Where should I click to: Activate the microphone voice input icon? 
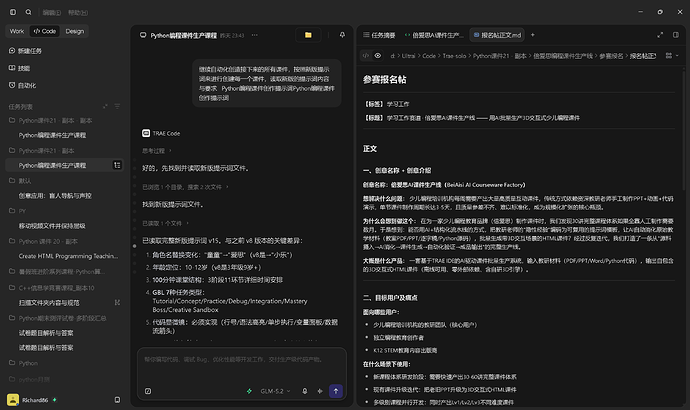pyautogui.click(x=305, y=391)
